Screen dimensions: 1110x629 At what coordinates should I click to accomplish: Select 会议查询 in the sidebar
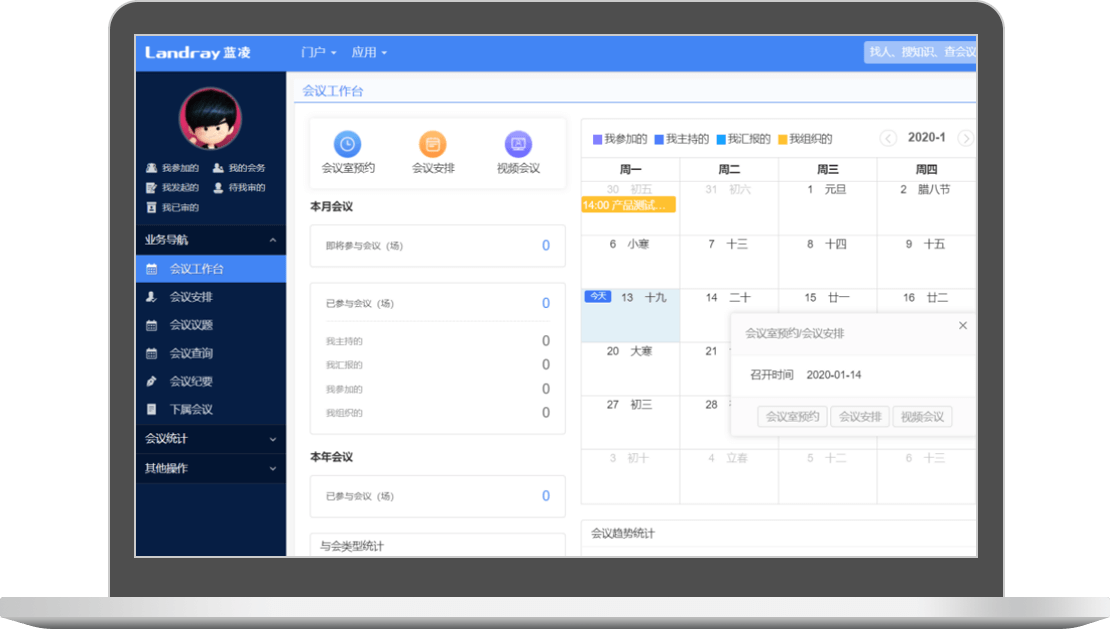(190, 353)
